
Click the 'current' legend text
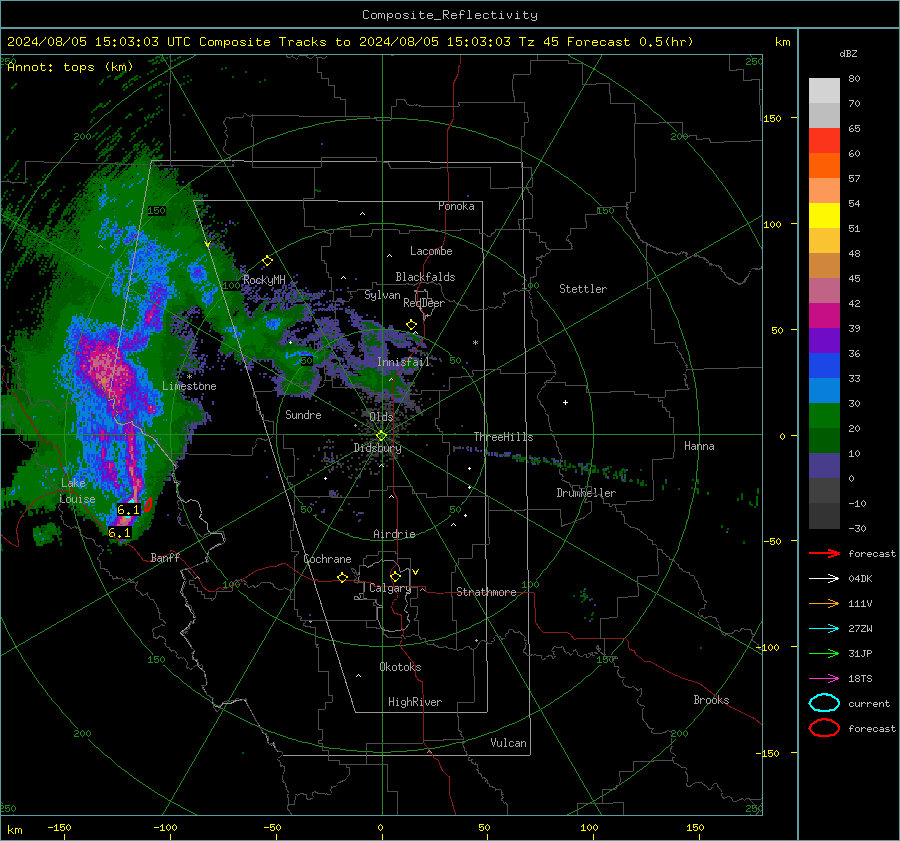click(x=869, y=703)
